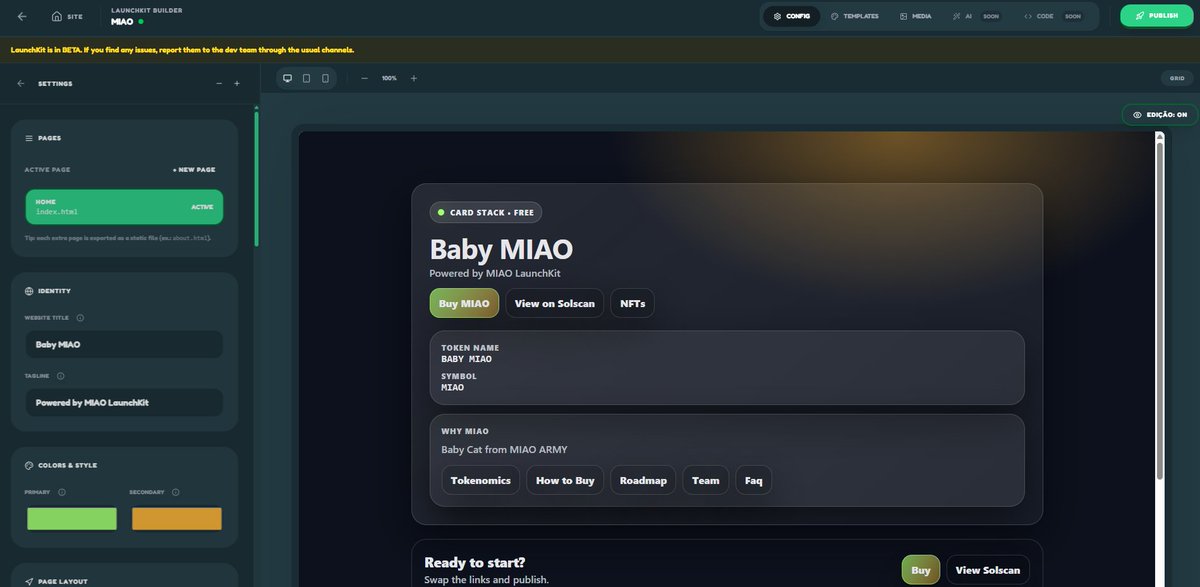The image size is (1200, 587).
Task: Click the Buy MIAO button in preview
Action: [x=464, y=303]
